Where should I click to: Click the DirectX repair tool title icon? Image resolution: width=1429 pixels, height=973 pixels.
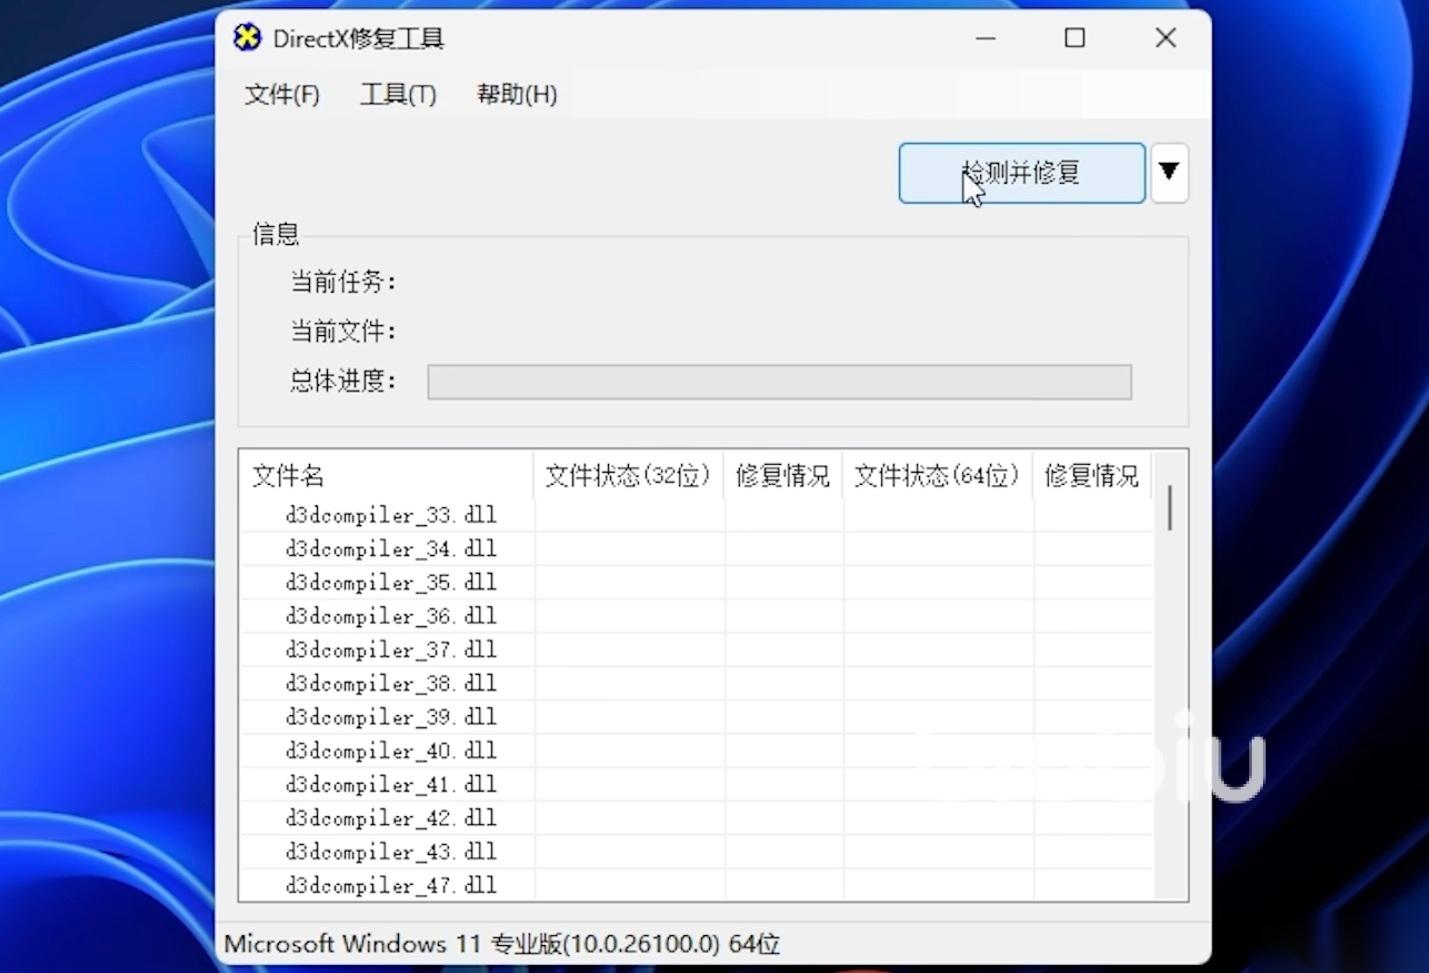tap(247, 38)
